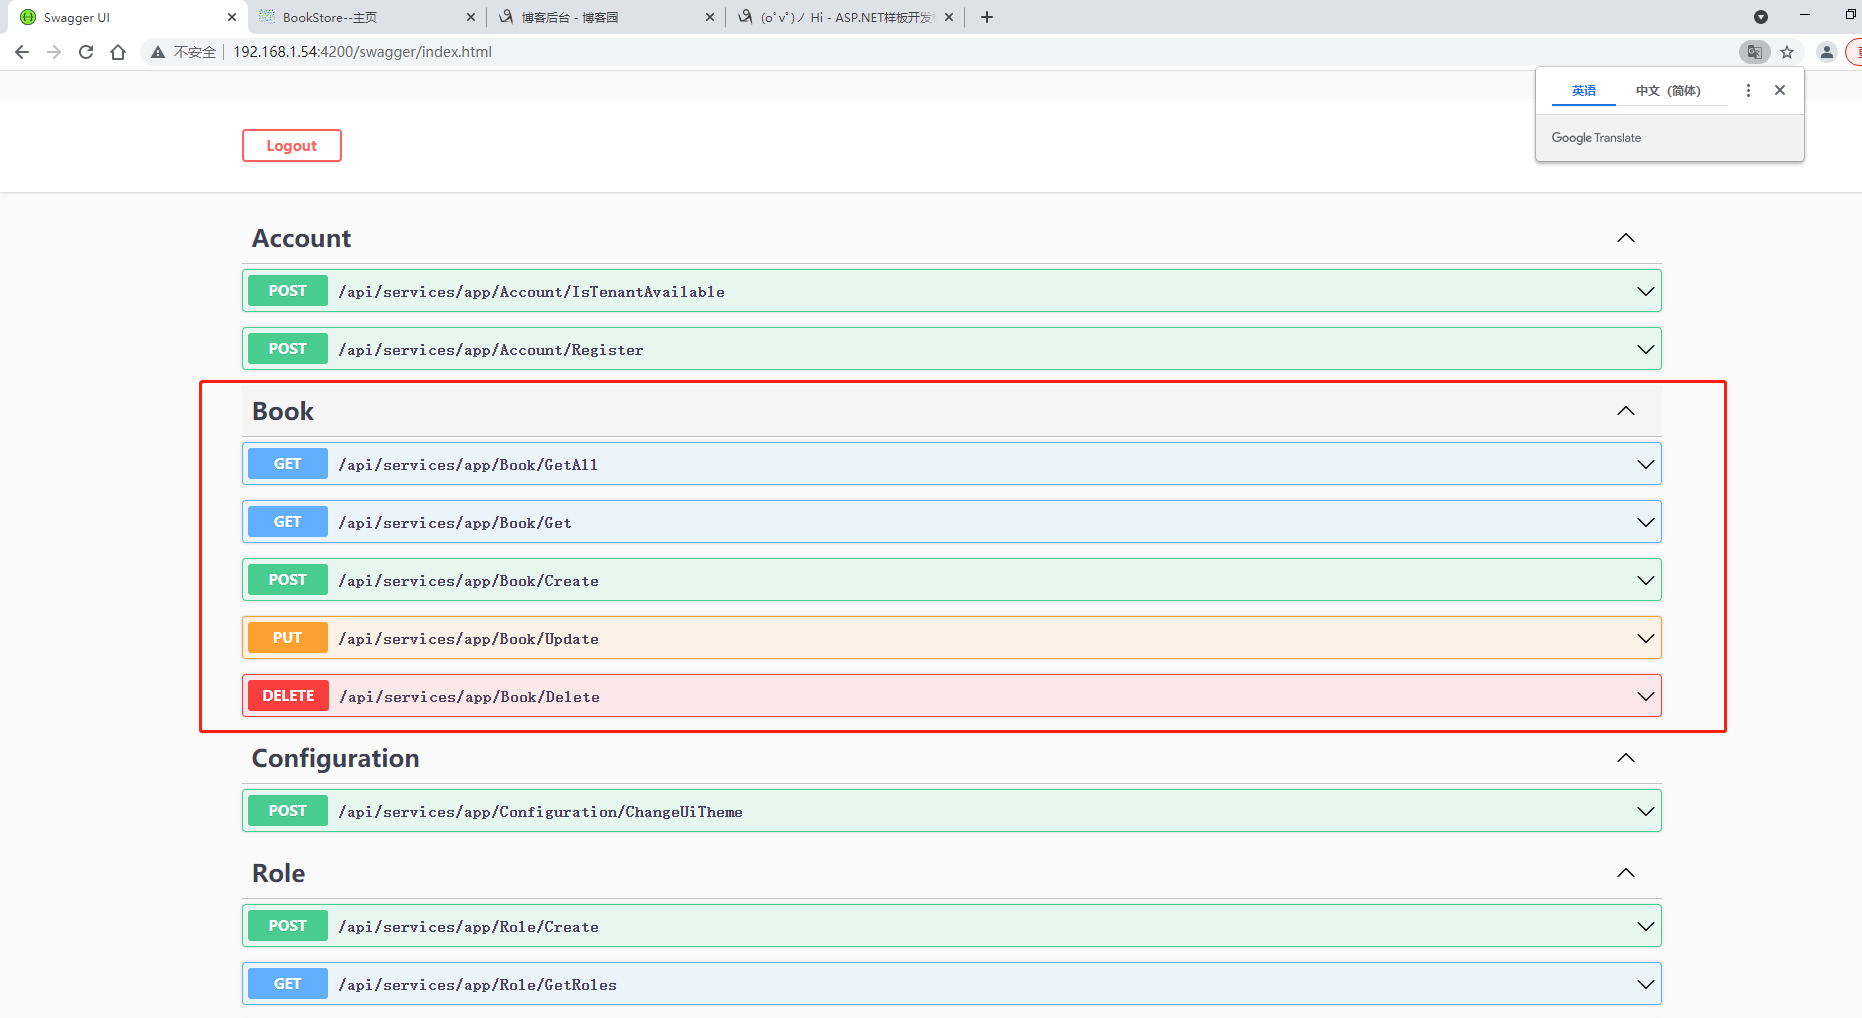Expand the Account/IsTenantAvailable endpoint arrow
The height and width of the screenshot is (1018, 1862).
pos(1645,291)
